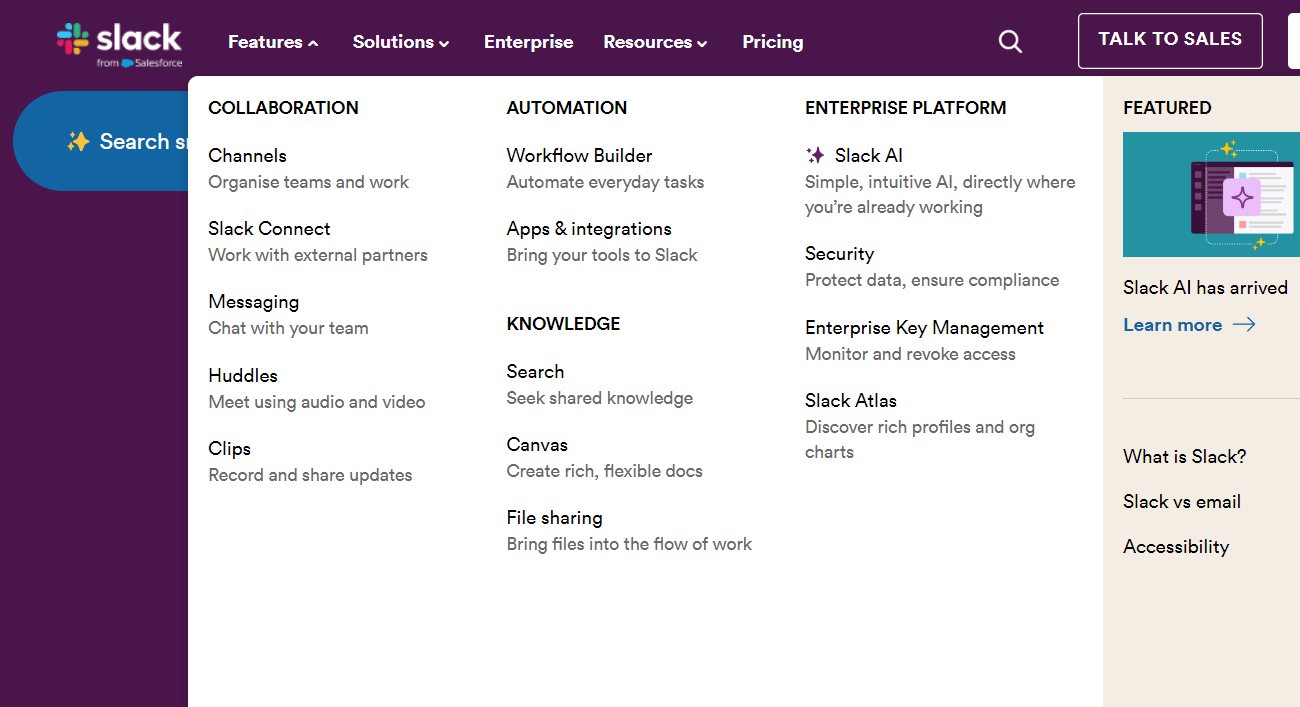Click the Slack logo
The width and height of the screenshot is (1300, 707).
119,44
